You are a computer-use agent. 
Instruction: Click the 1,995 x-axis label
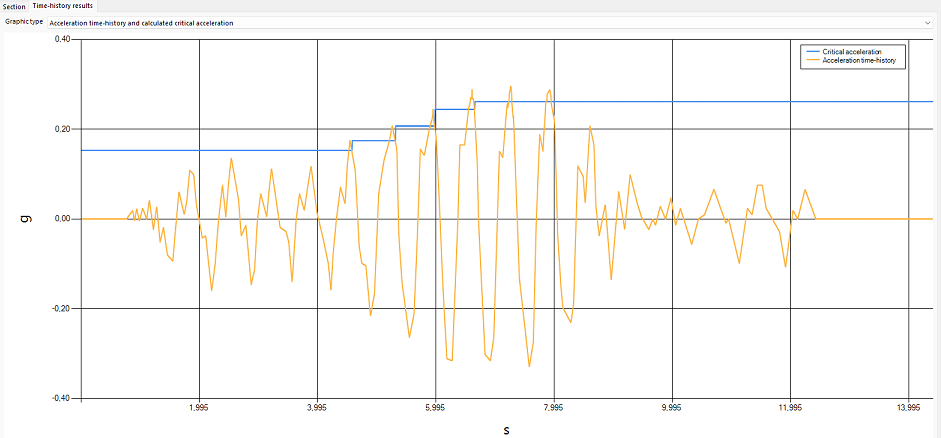point(199,407)
